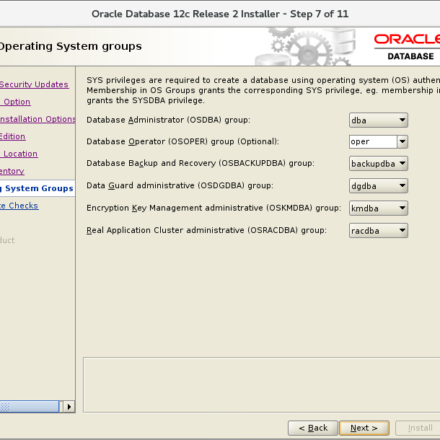Click the Next button

point(364,428)
